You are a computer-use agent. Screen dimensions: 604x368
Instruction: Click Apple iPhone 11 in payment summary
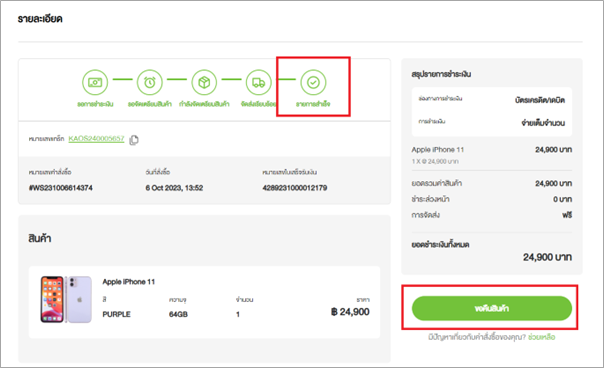tap(438, 150)
